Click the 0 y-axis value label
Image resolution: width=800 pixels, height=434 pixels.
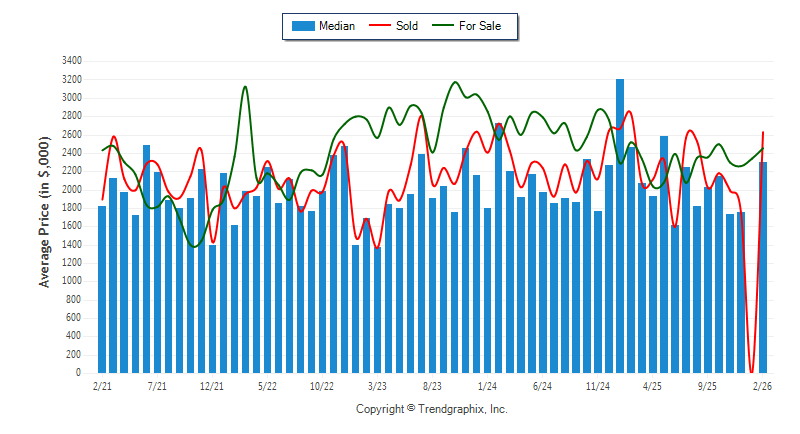(x=79, y=372)
